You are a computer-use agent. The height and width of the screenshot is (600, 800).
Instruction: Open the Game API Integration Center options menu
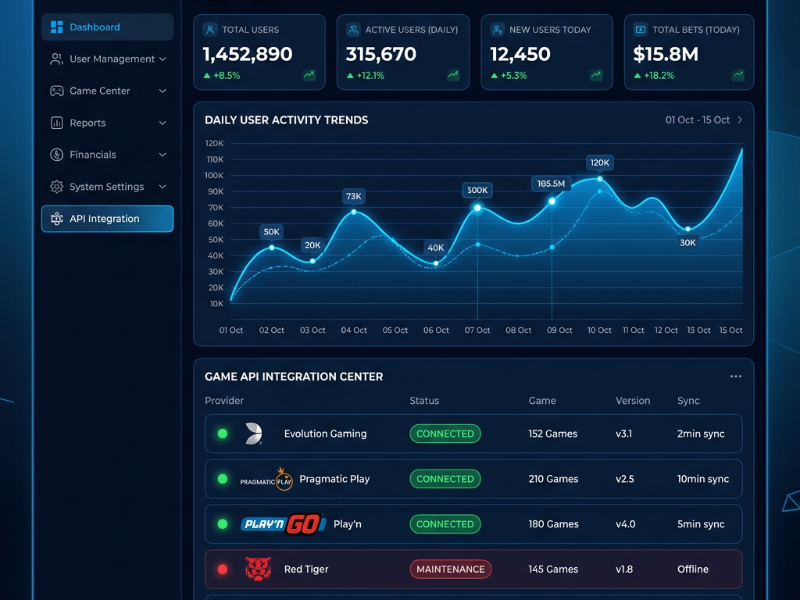point(735,377)
